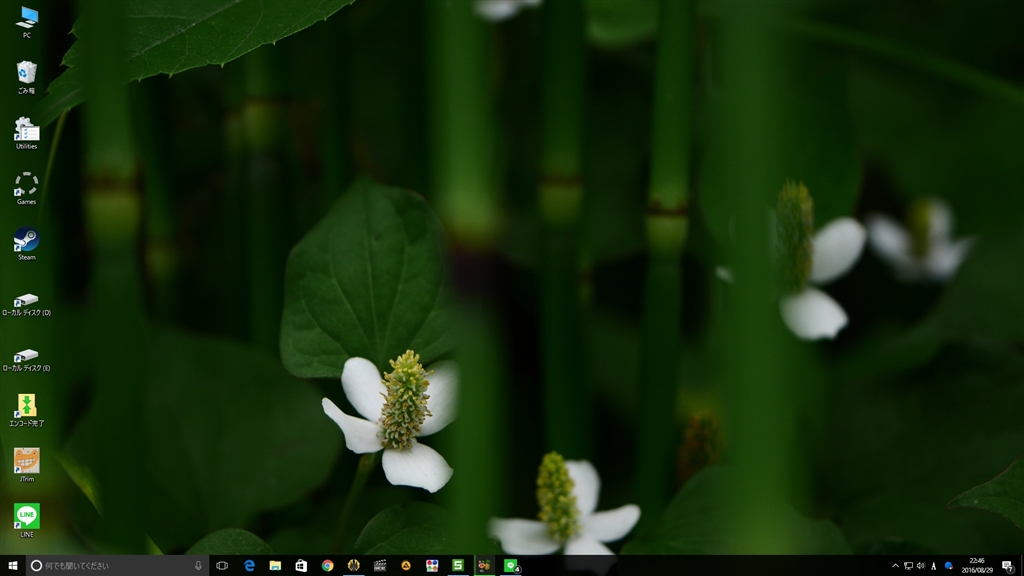Select the Recycle Bin (ごみ箱) icon

pos(26,77)
